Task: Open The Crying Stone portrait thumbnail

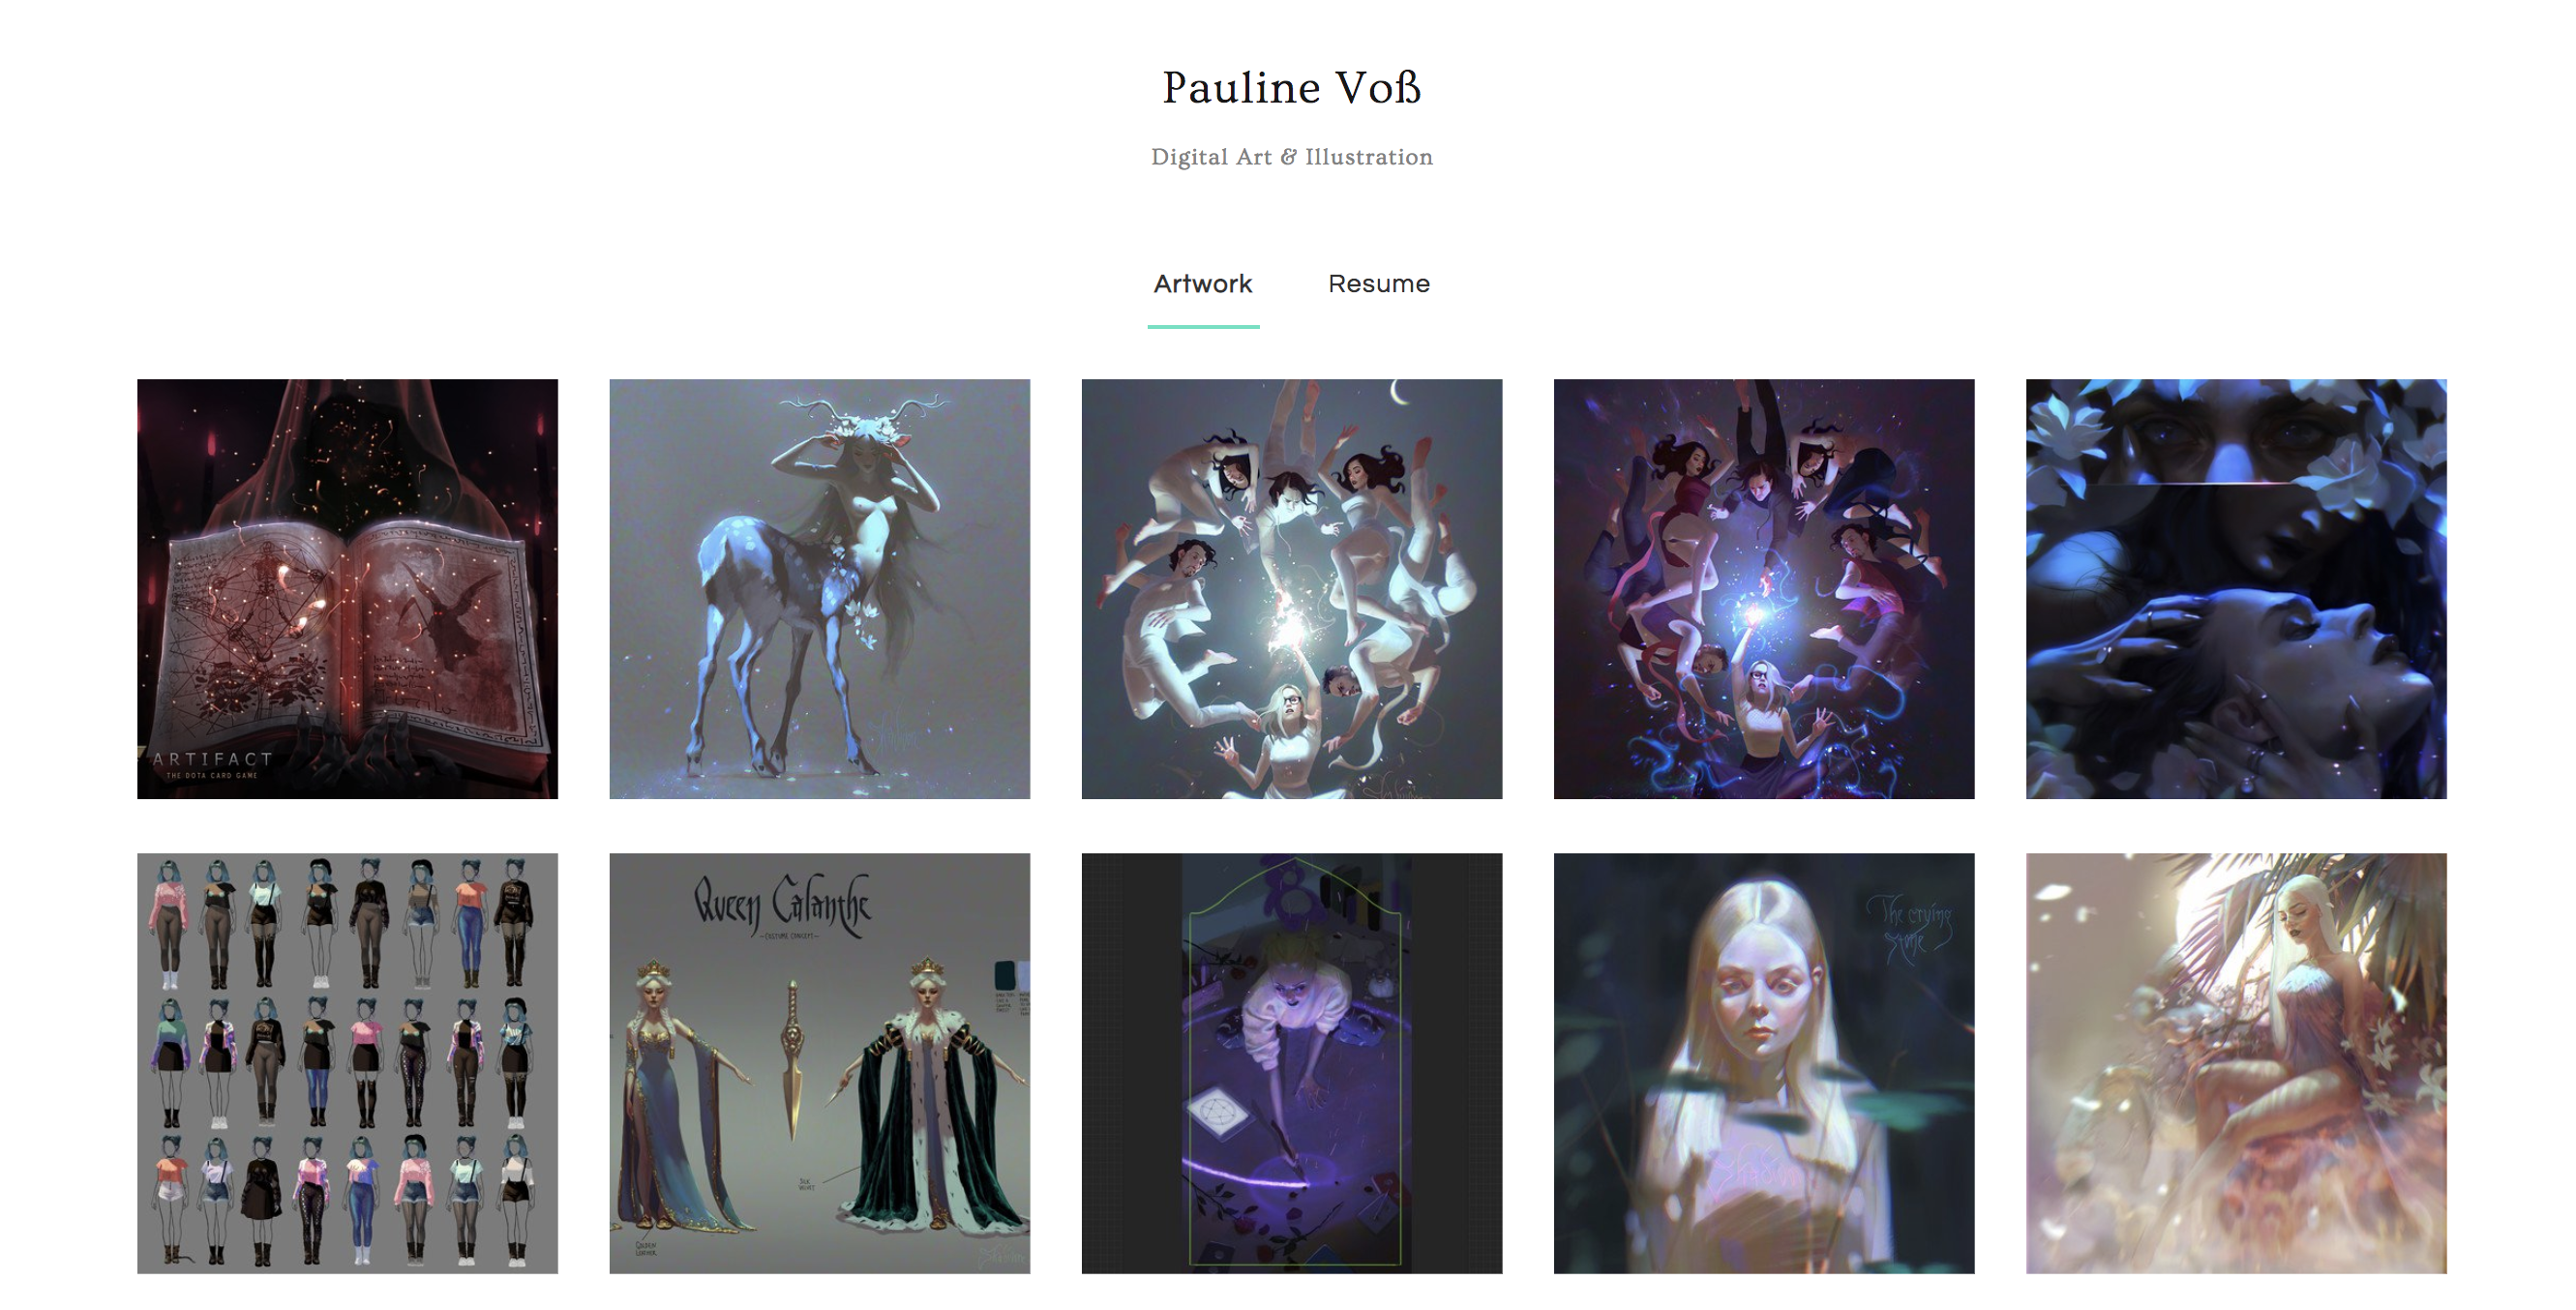Action: point(1764,1063)
